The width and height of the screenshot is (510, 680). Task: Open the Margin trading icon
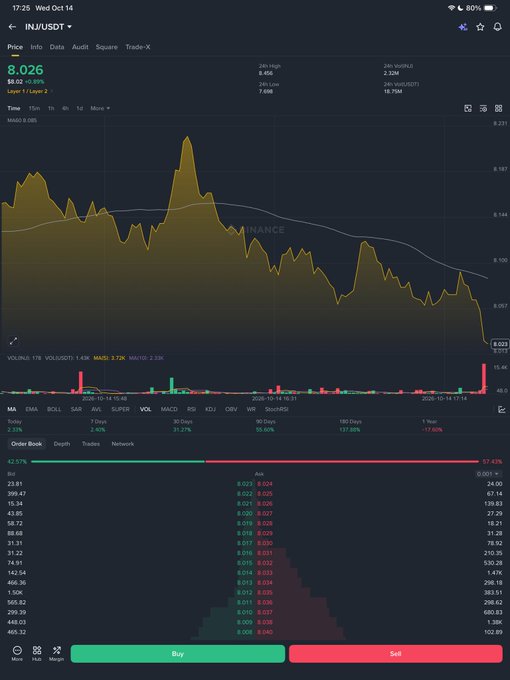[56, 653]
